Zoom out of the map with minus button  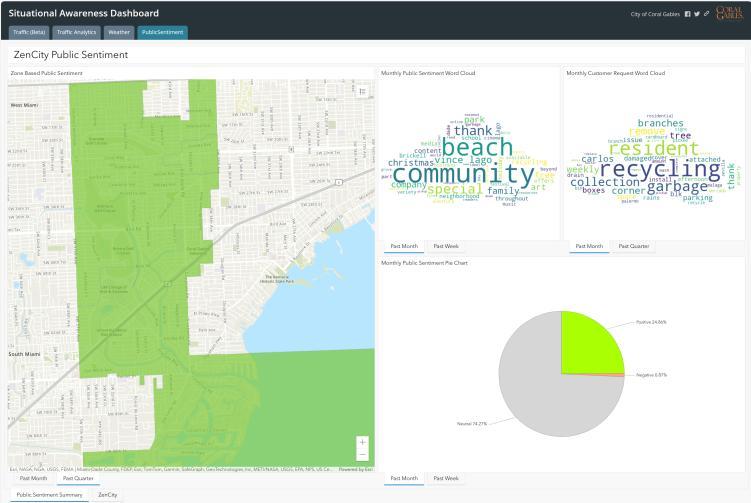363,455
